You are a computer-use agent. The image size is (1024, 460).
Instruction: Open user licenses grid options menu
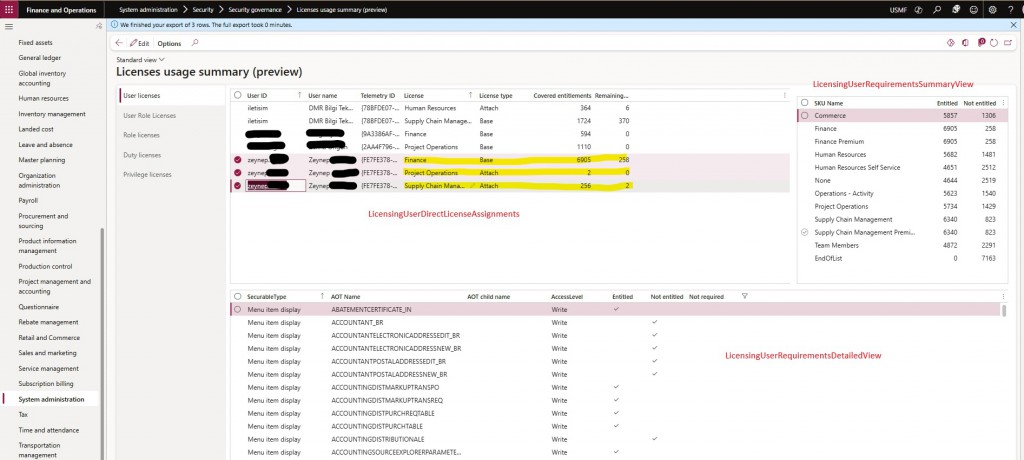pos(784,95)
